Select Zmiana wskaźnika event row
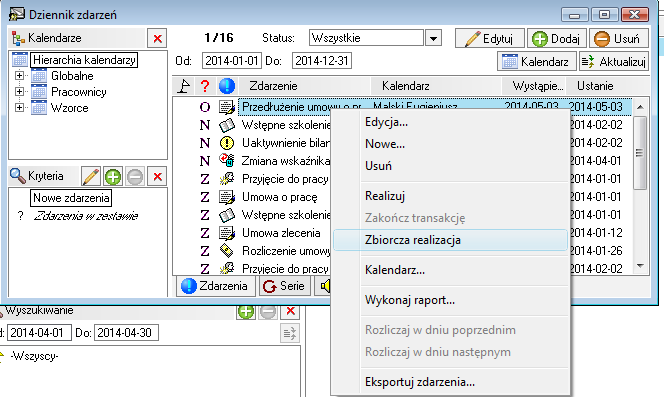 click(286, 161)
